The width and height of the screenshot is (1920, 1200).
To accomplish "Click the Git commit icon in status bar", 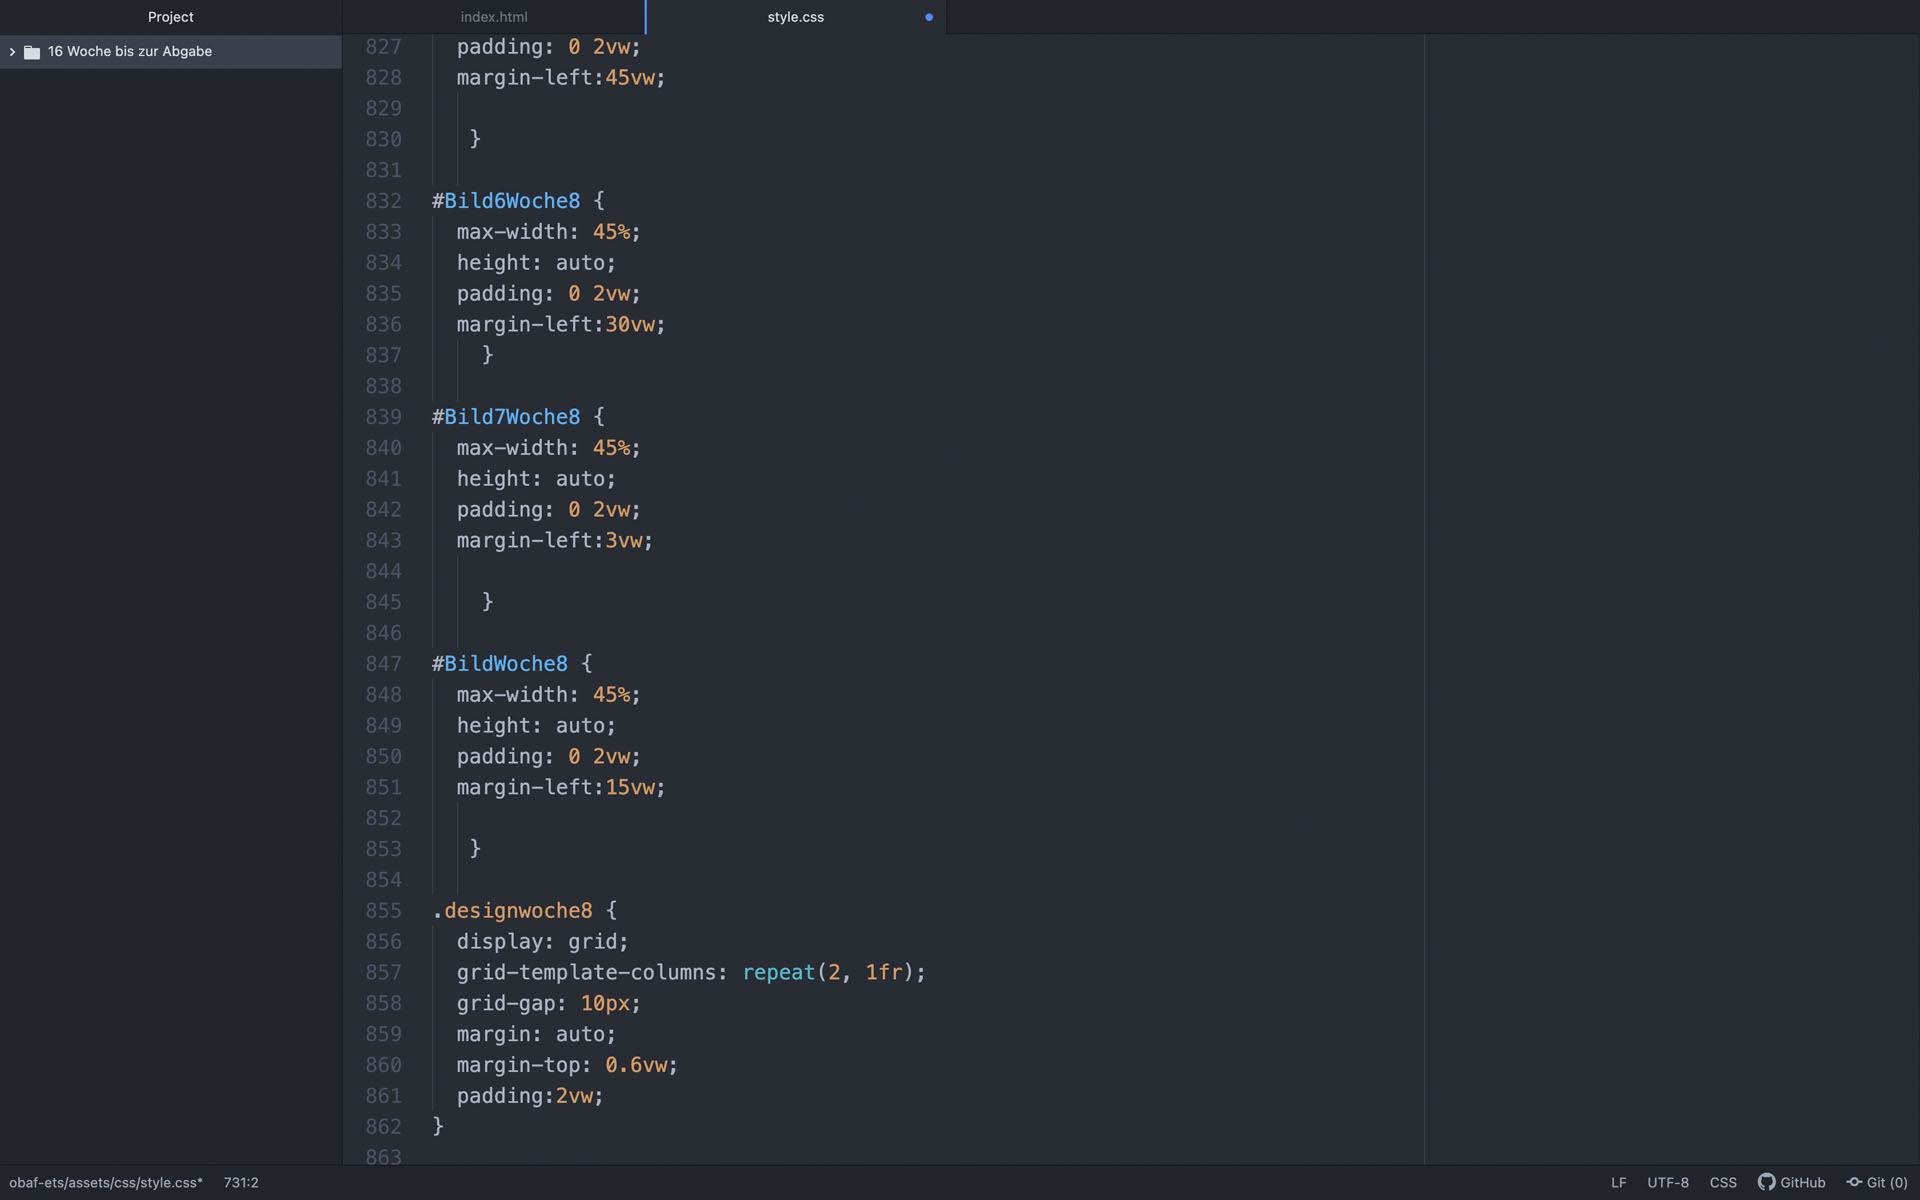I will 1854,1182.
